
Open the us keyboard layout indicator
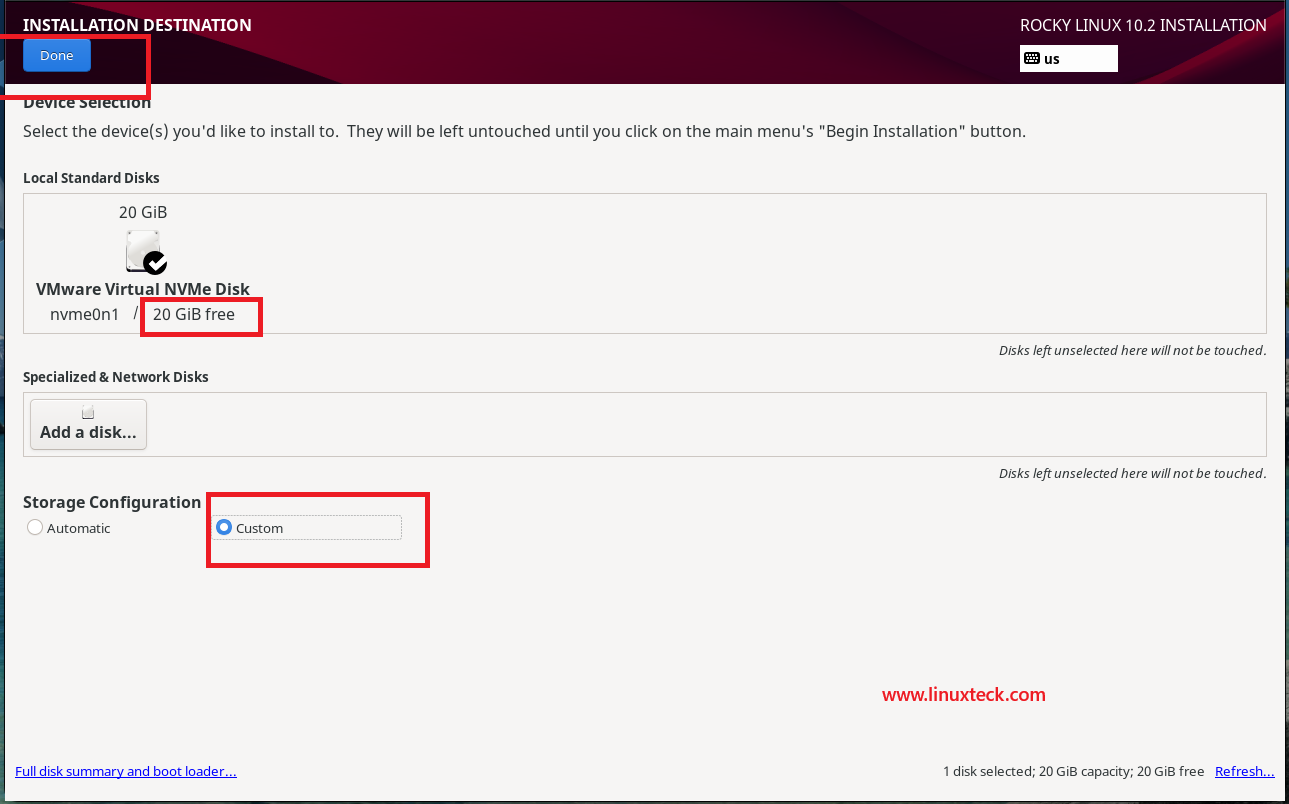click(1068, 59)
